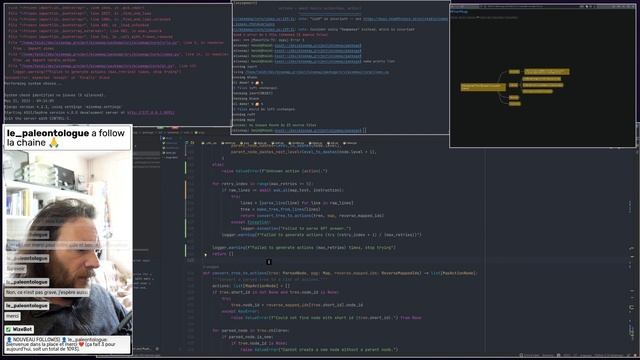640x360 pixels.
Task: Click 'raise ValueError Unknown action' line
Action: (275, 171)
